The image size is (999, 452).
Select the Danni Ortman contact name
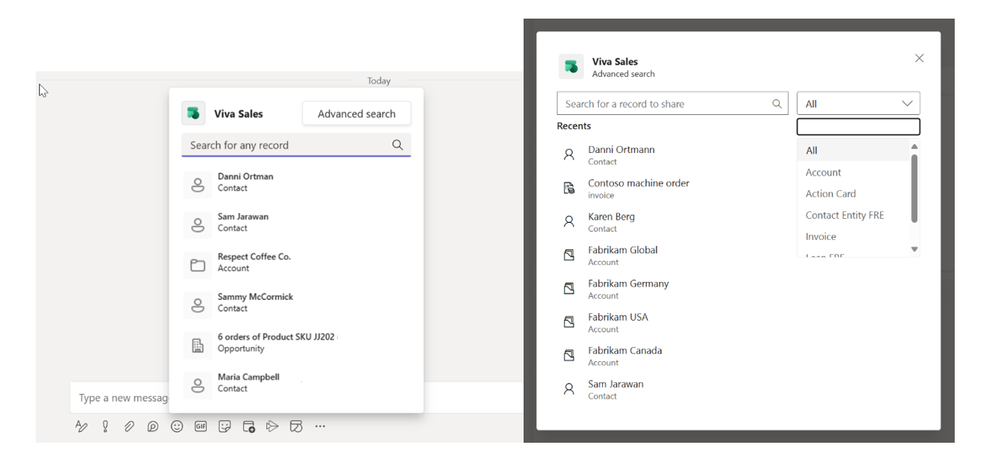[x=245, y=177]
